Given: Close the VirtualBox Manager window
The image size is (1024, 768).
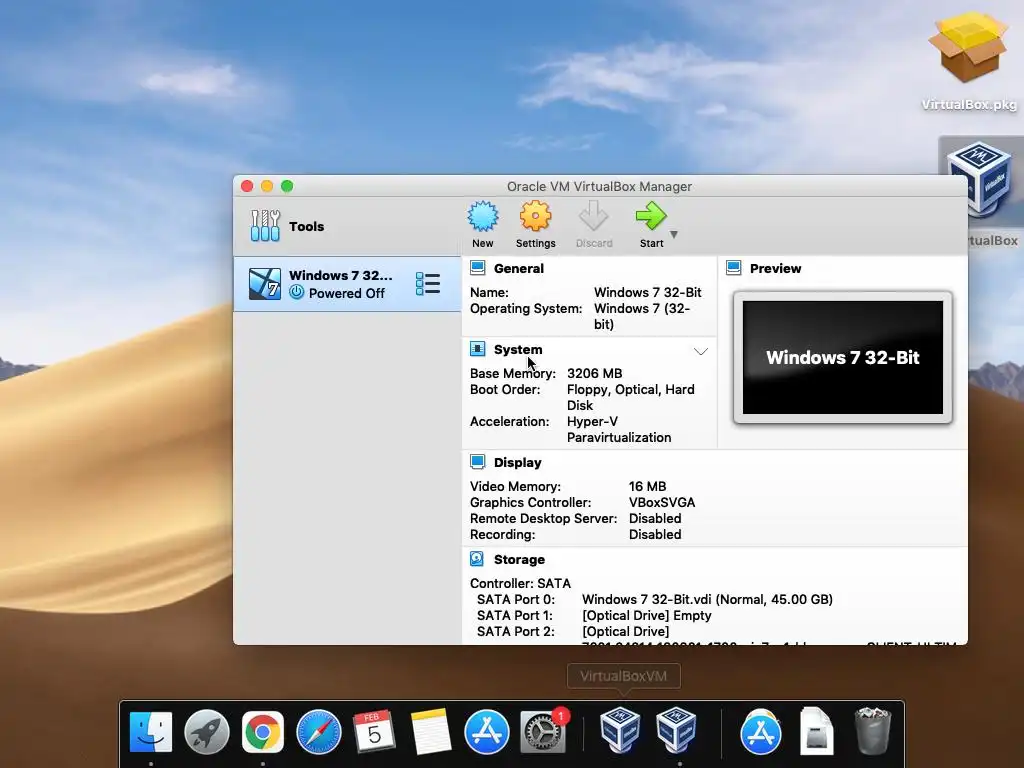Looking at the screenshot, I should click(247, 186).
